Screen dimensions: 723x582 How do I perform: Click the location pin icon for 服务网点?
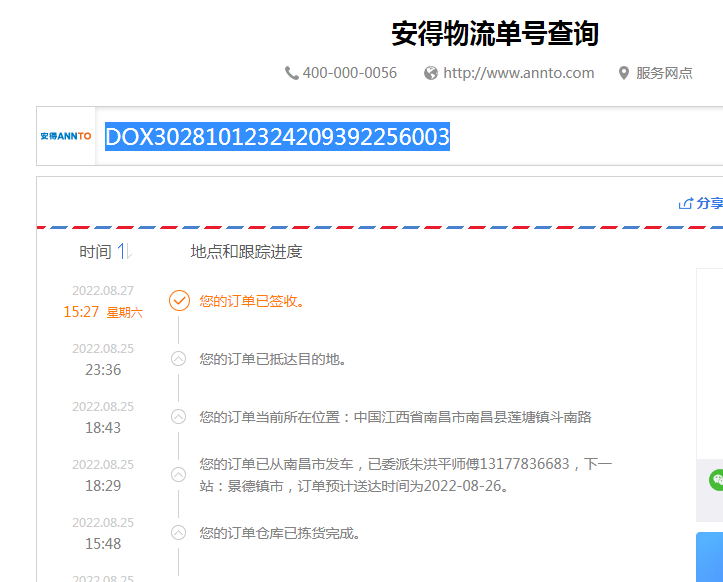coord(623,73)
